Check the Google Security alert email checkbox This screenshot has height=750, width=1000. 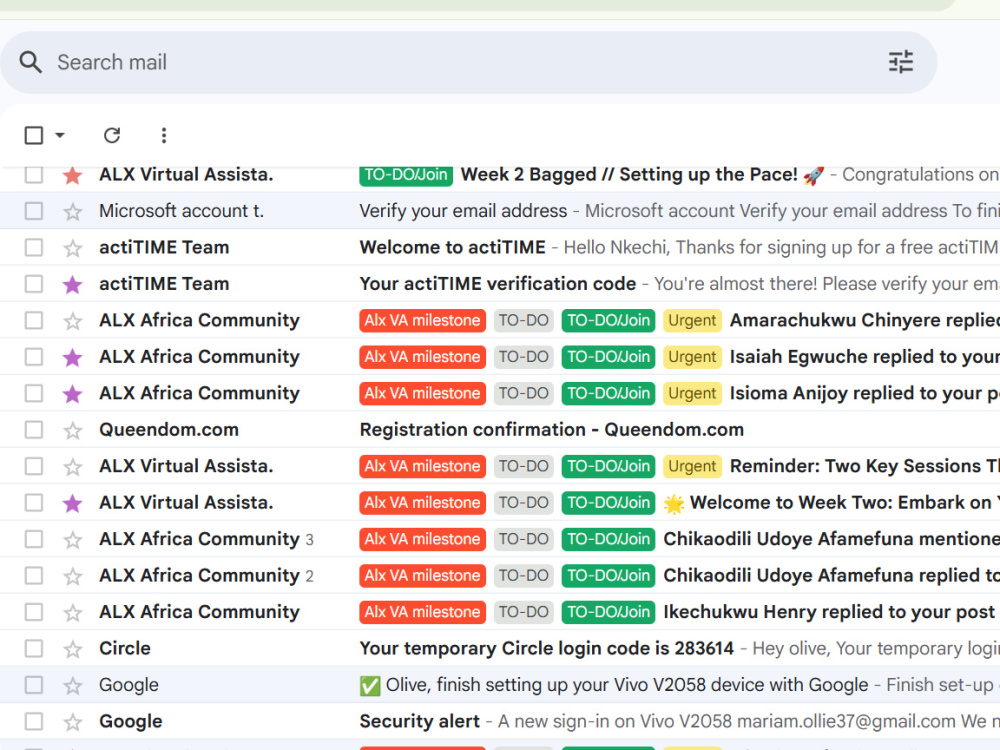(x=34, y=721)
